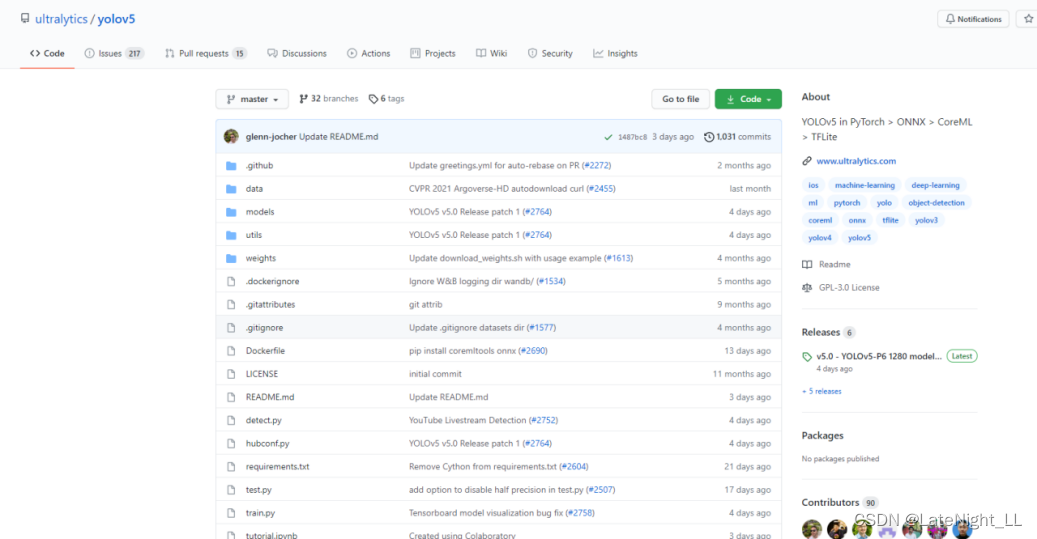Open the 'initial commit' message link

(435, 374)
